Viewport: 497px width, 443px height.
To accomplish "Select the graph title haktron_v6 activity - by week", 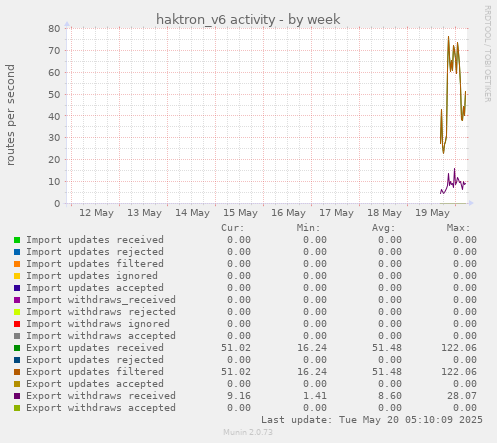I will [x=248, y=20].
